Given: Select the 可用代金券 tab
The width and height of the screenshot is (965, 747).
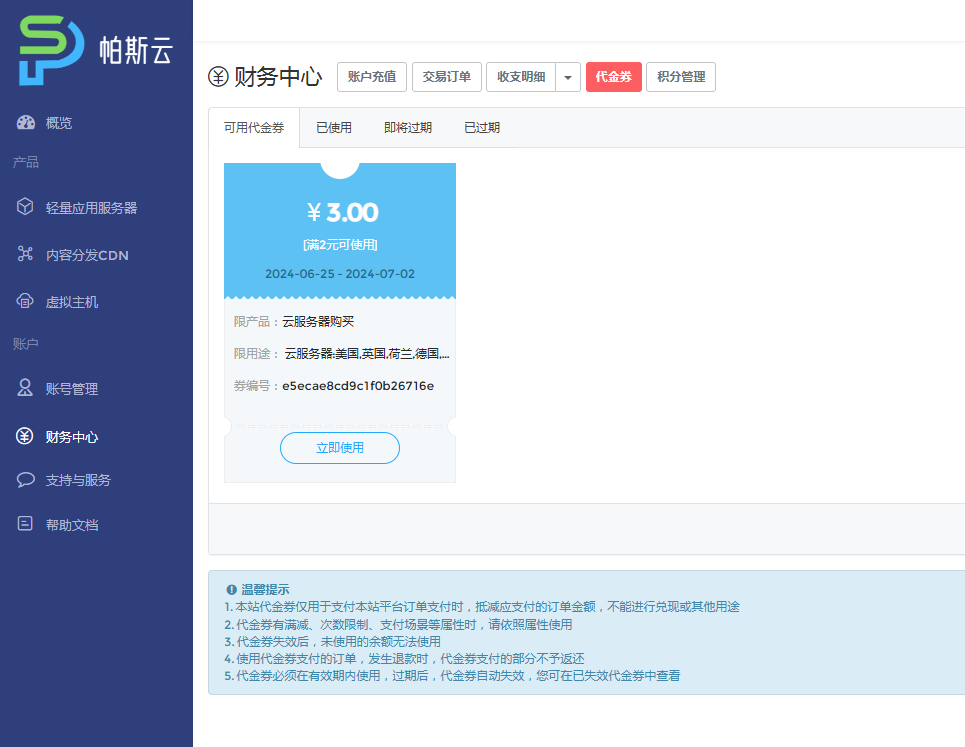Looking at the screenshot, I should point(254,128).
